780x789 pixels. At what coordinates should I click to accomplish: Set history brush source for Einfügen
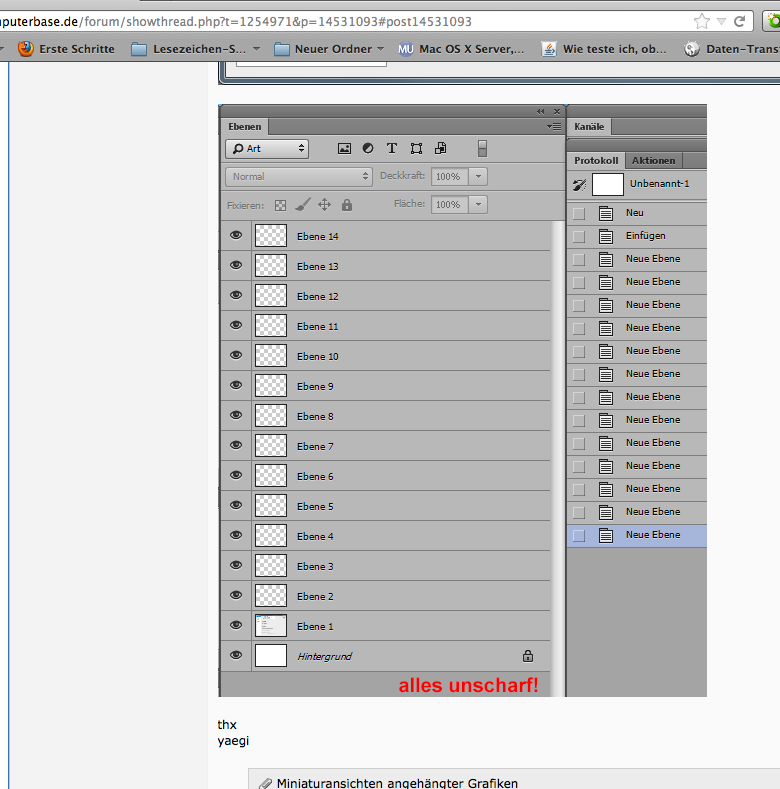pyautogui.click(x=579, y=236)
